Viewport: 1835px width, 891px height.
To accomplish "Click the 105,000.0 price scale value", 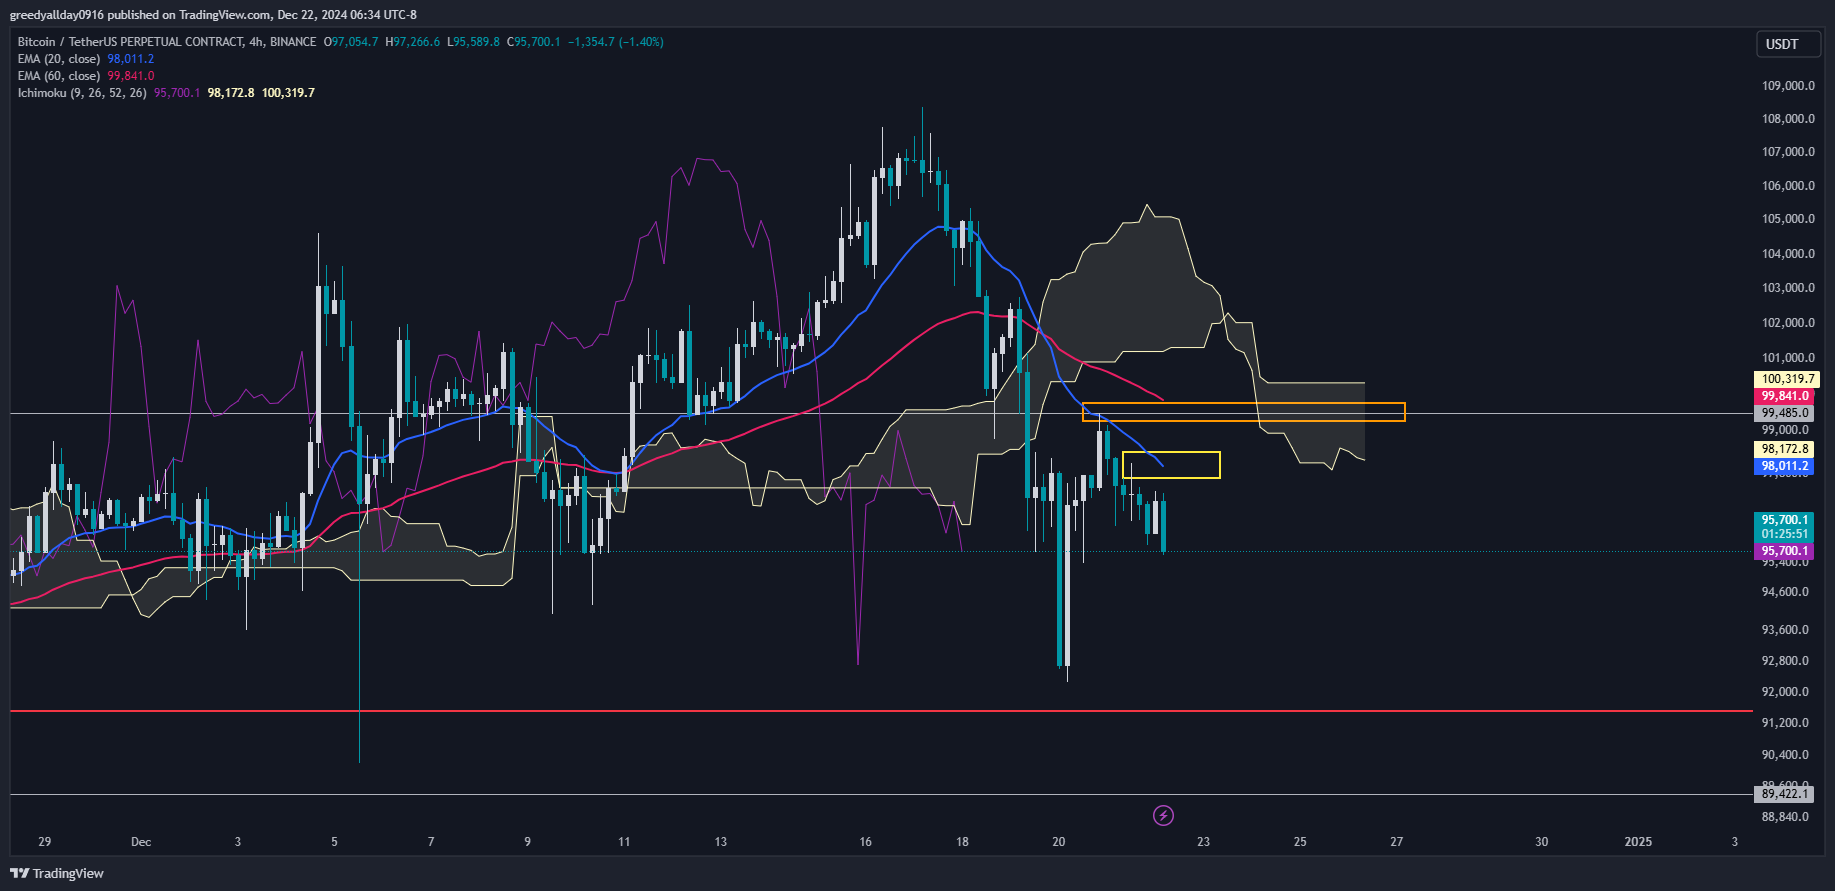I will click(1788, 219).
